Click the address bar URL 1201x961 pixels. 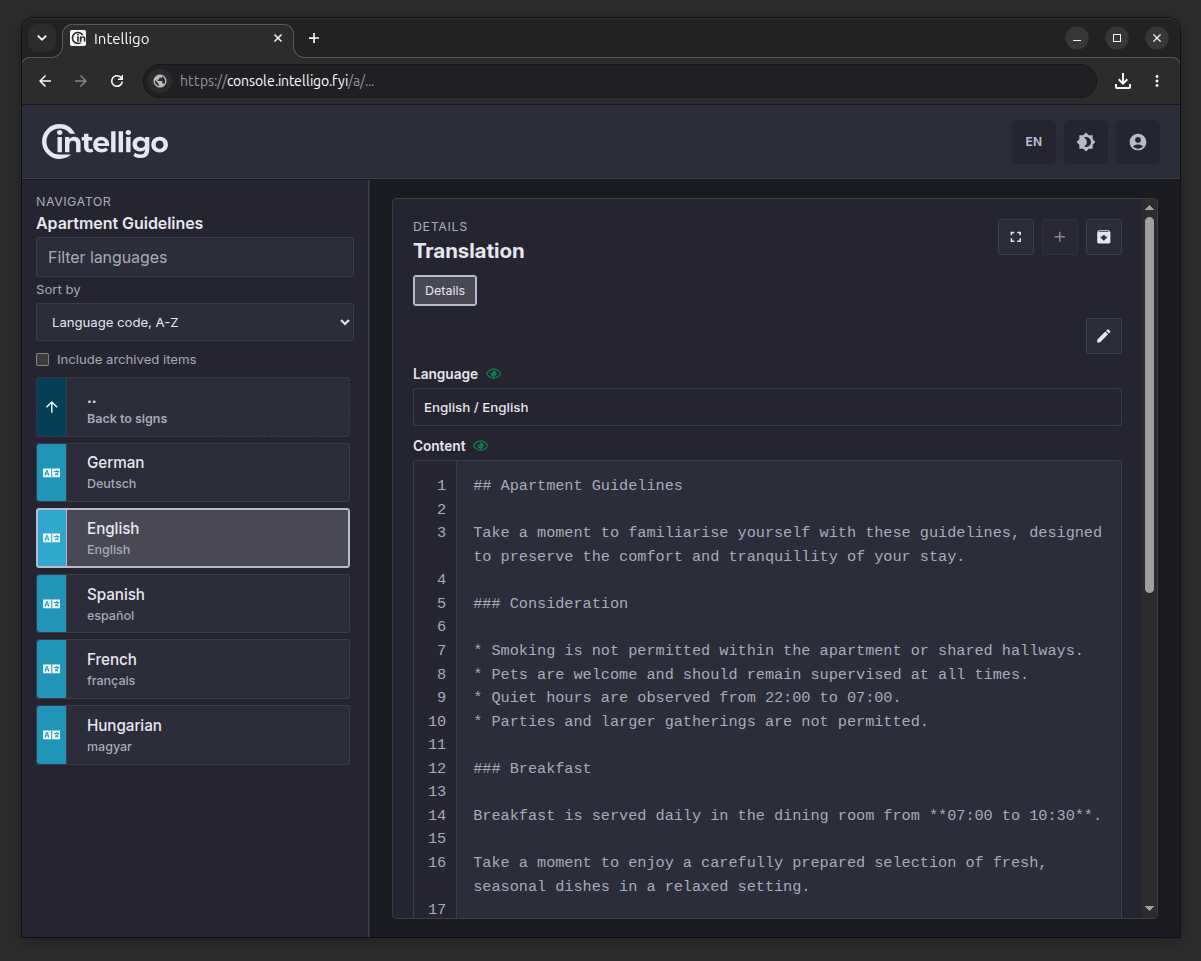click(277, 81)
